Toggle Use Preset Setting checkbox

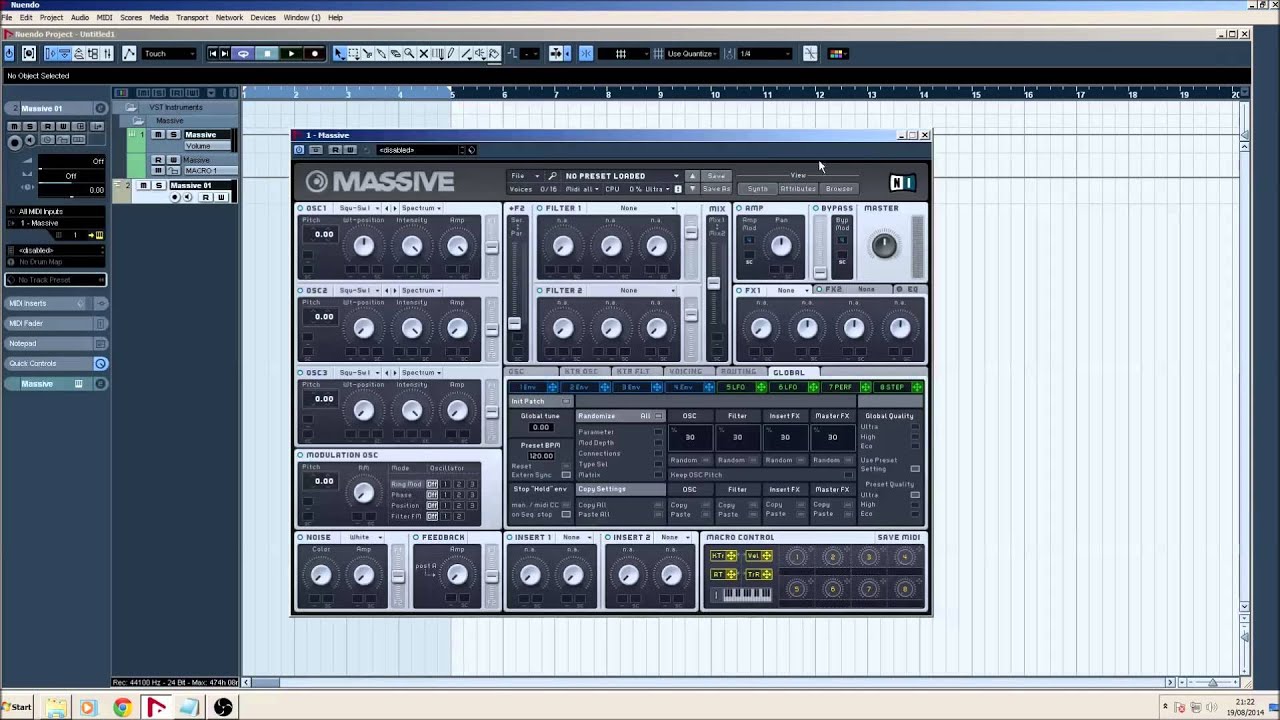pos(915,469)
